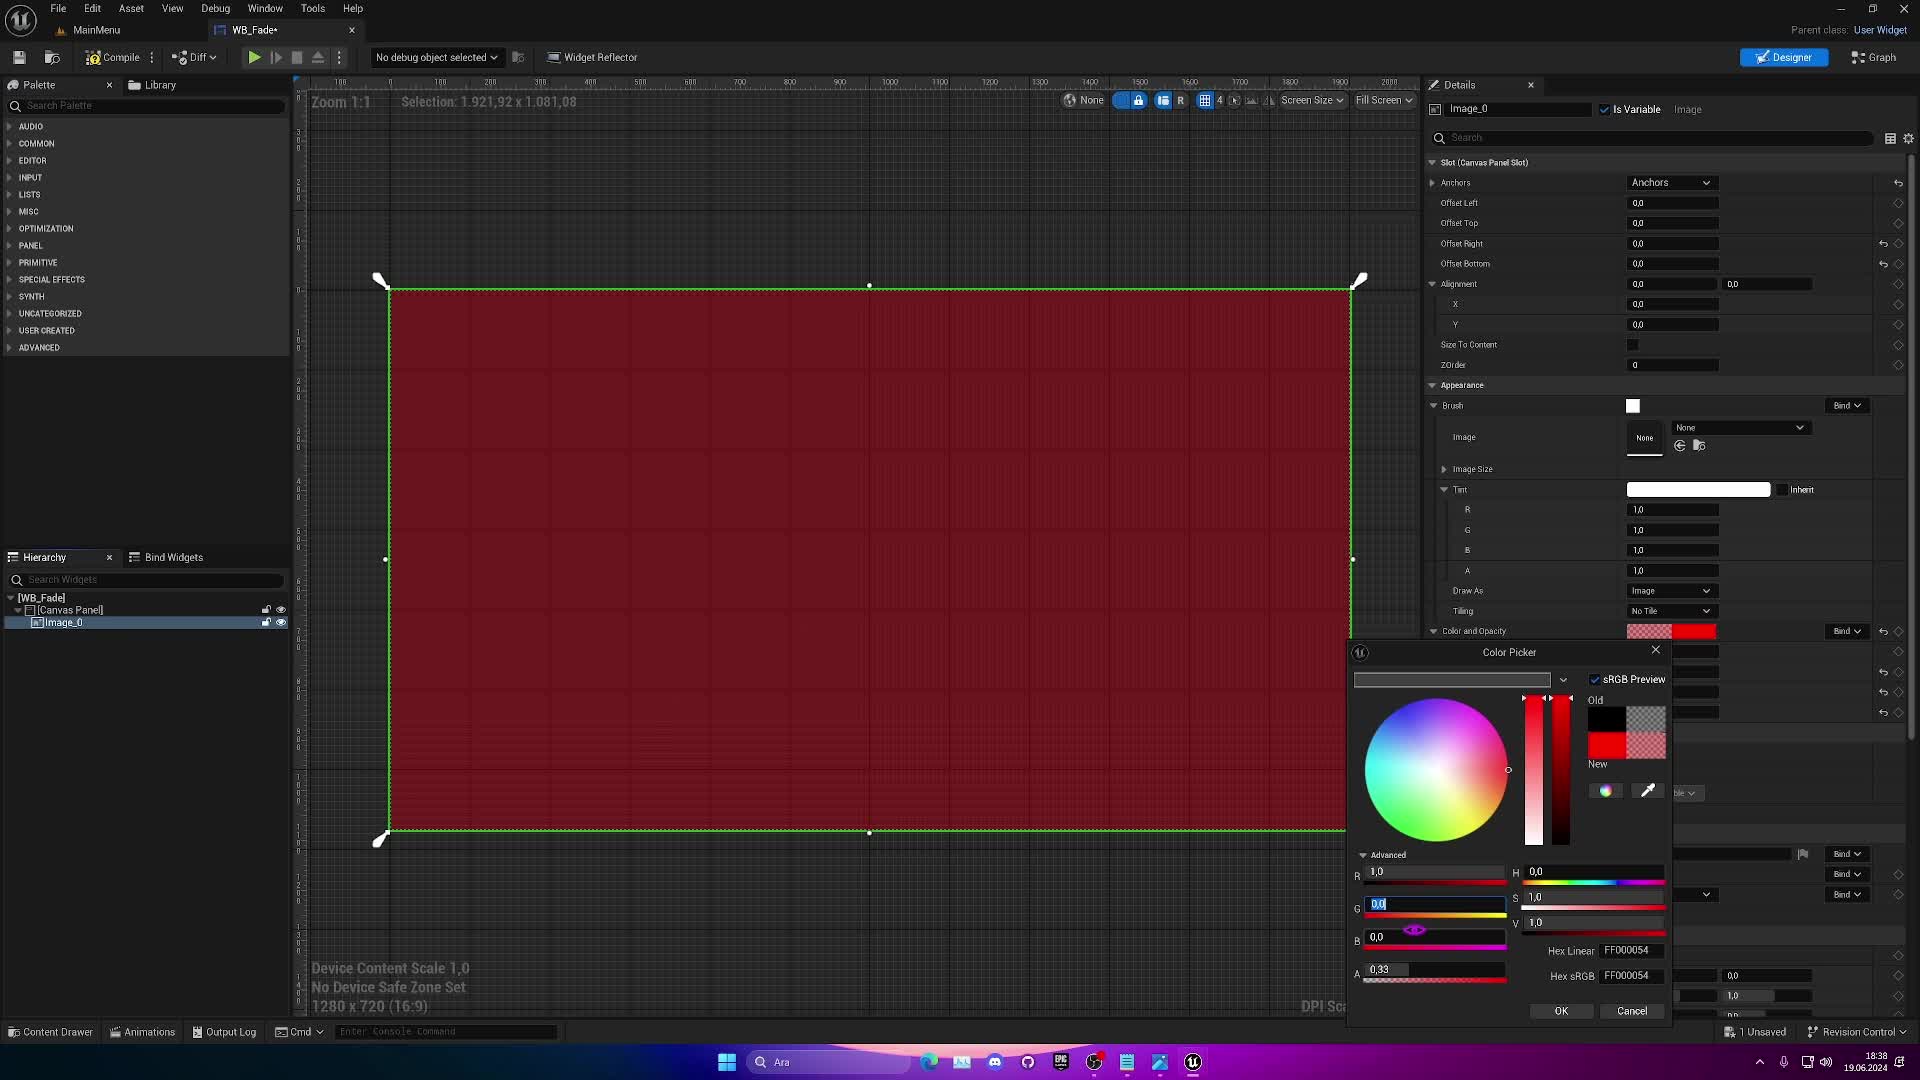
Task: Open Content Drawer
Action: coord(50,1032)
